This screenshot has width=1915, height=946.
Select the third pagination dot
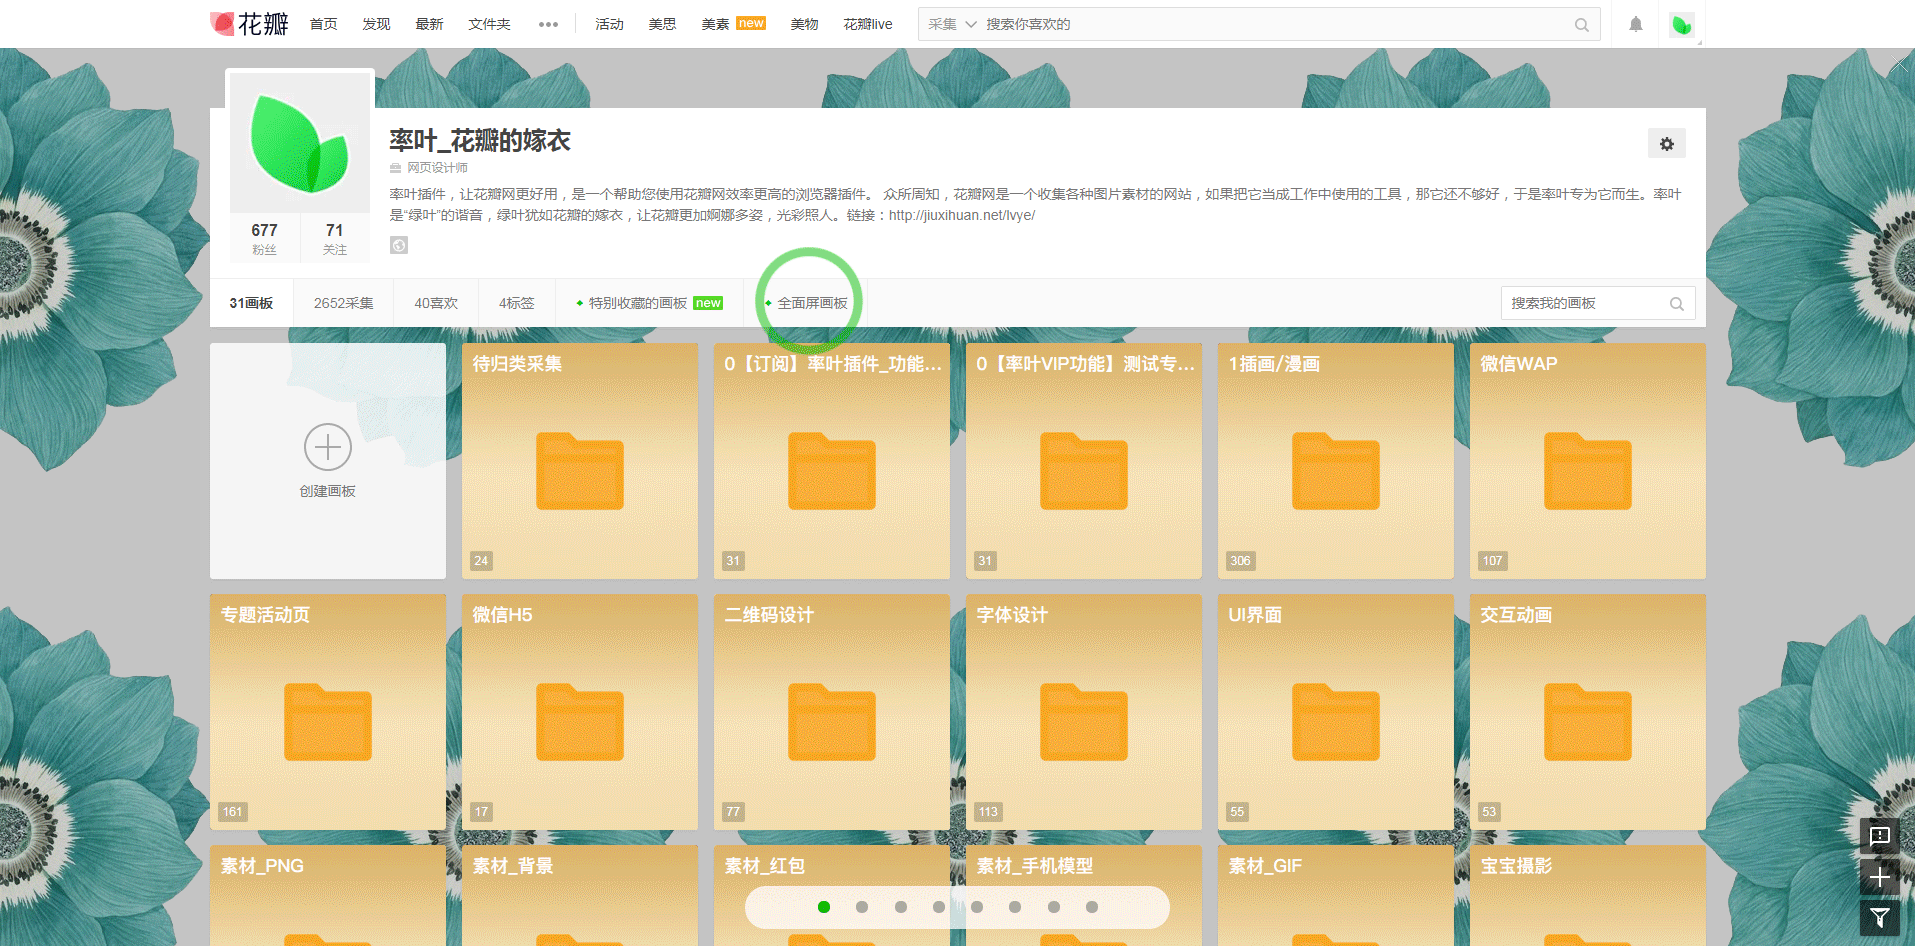coord(900,907)
